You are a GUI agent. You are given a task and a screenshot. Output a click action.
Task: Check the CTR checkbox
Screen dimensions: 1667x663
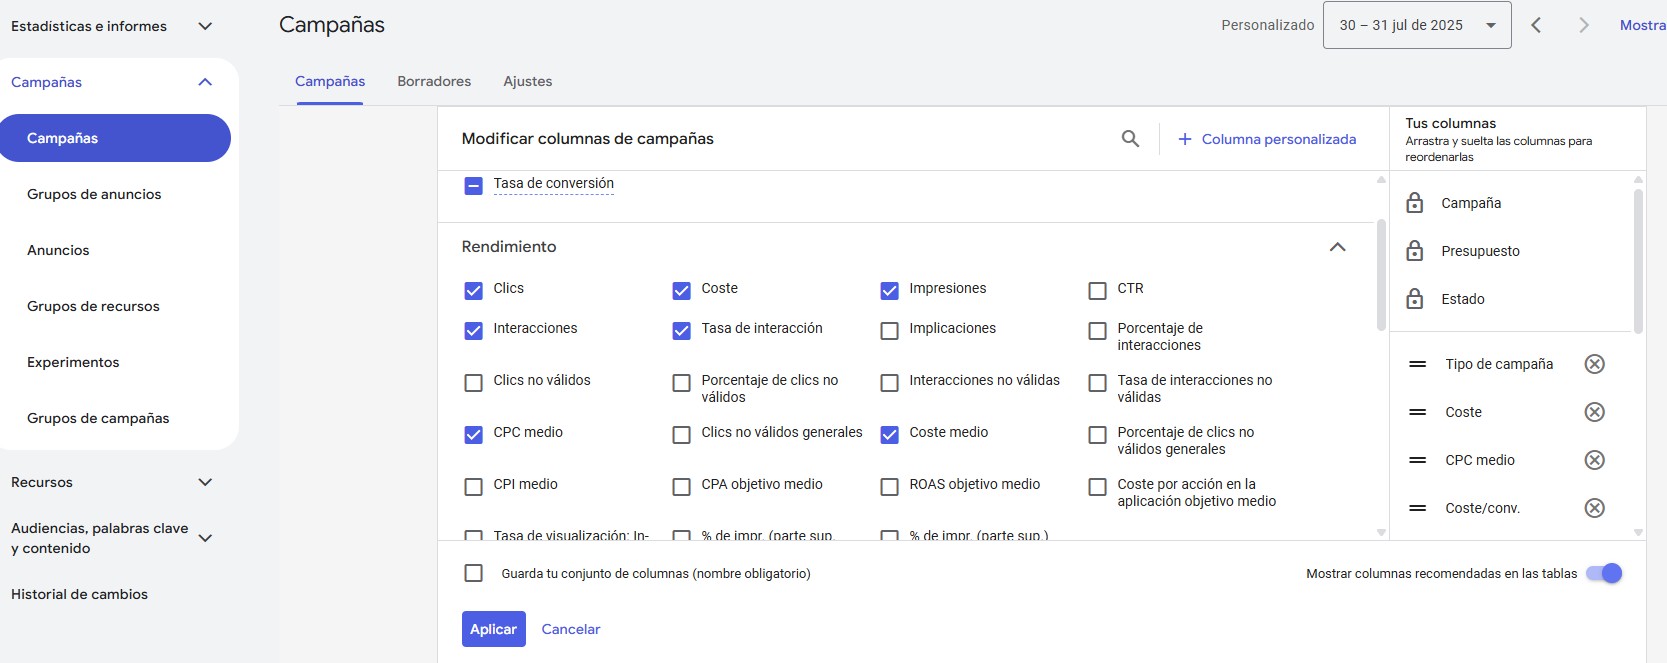pos(1098,291)
